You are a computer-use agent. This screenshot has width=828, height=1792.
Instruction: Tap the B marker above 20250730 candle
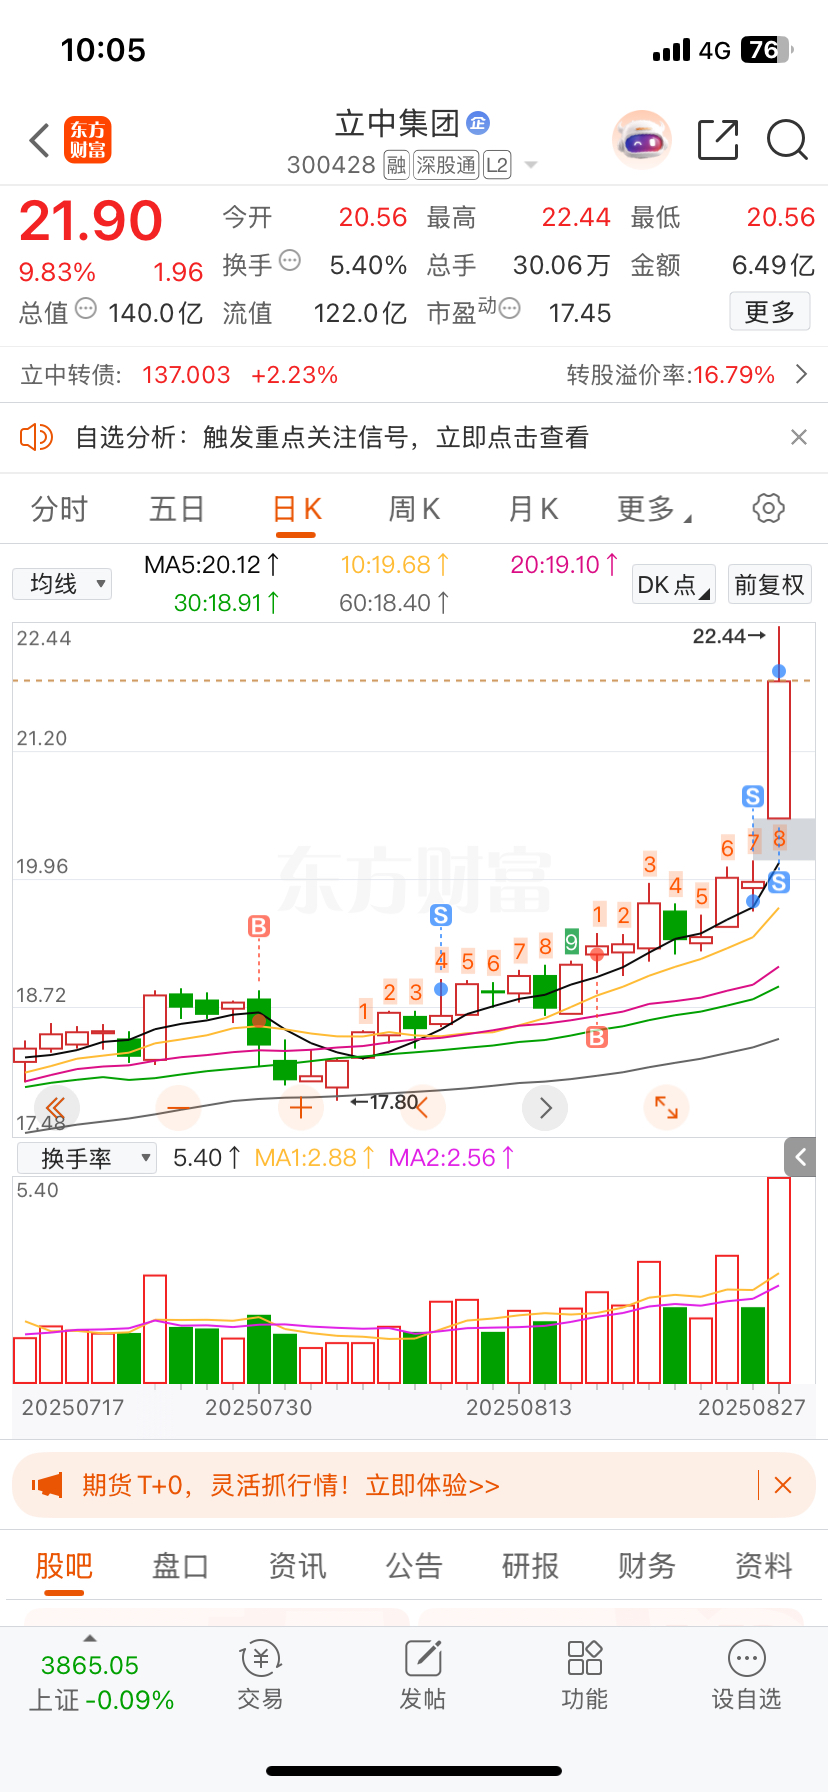coord(259,927)
